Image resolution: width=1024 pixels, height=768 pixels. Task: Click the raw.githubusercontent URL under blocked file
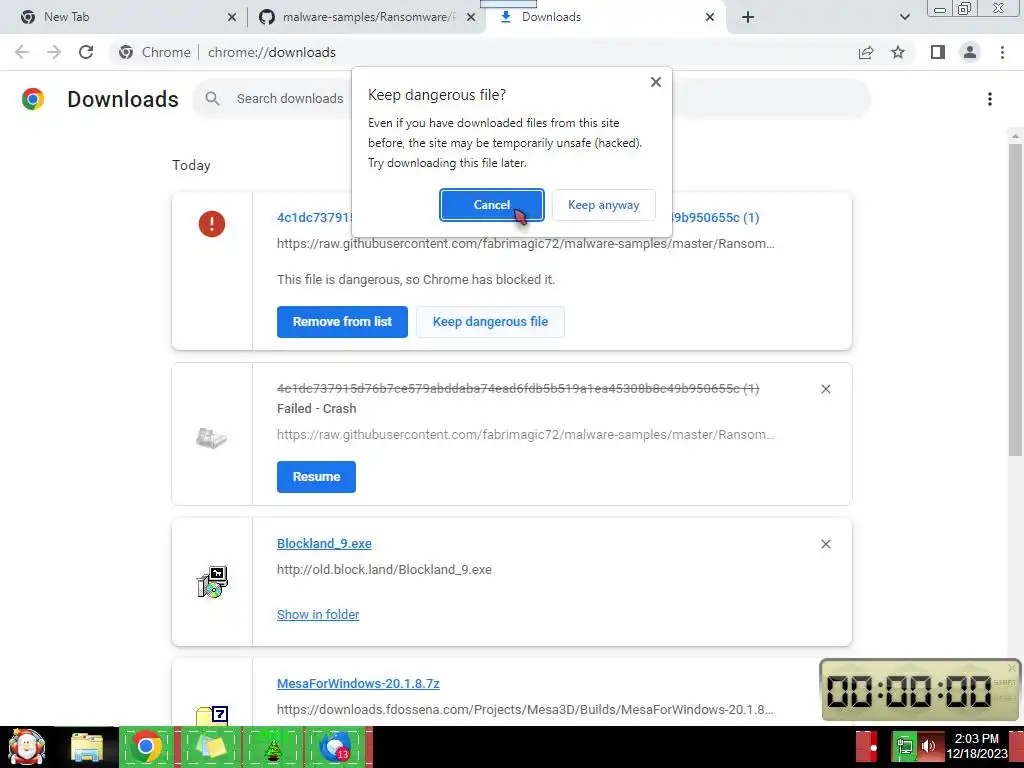tap(525, 244)
